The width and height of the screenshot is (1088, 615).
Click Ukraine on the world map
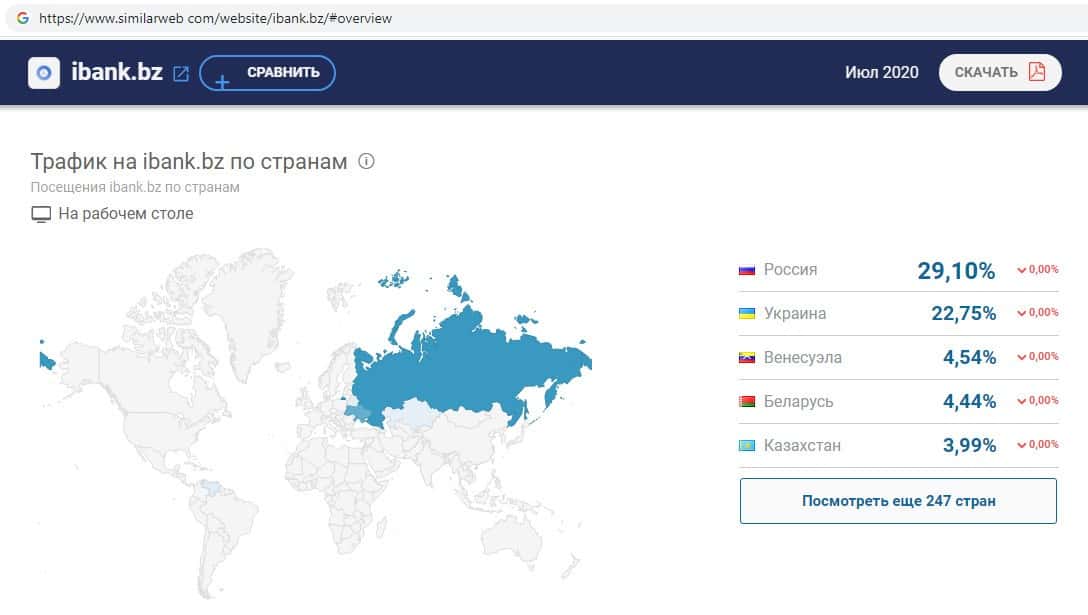359,412
